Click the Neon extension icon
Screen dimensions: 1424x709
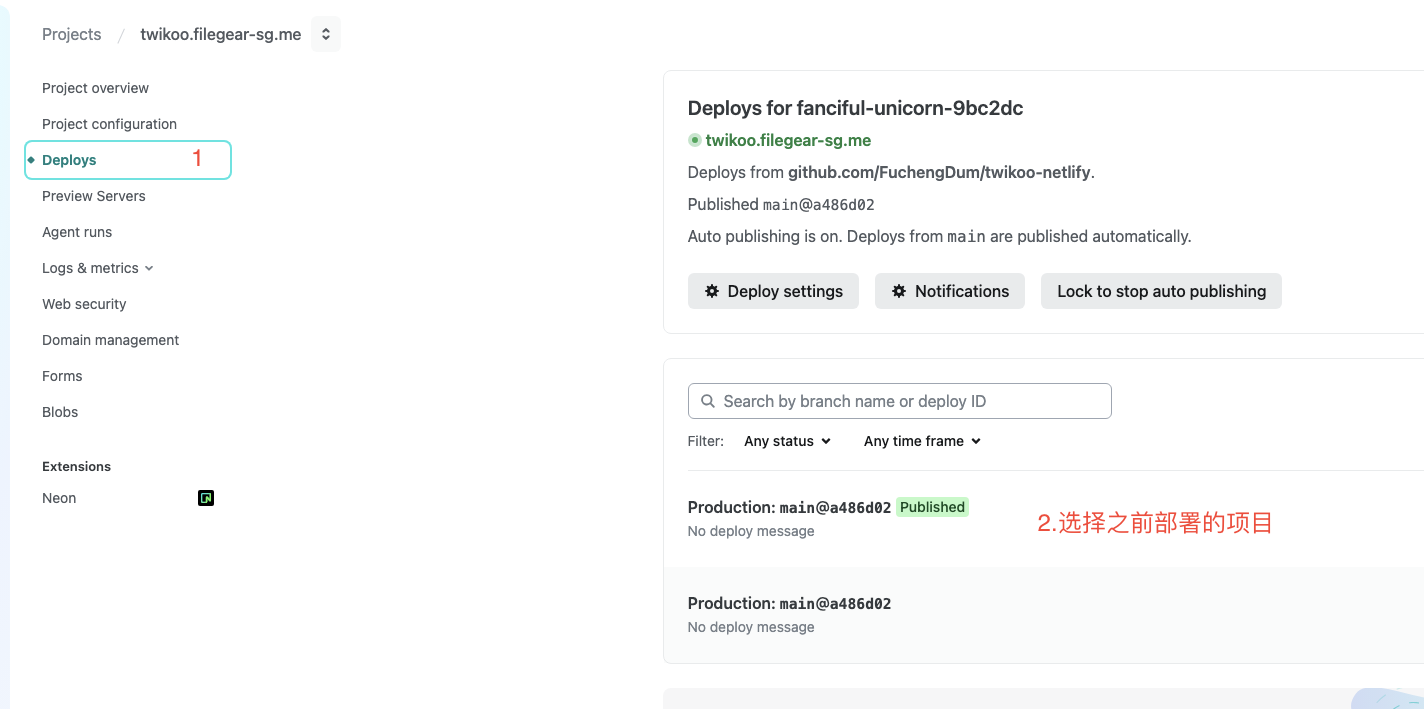[x=206, y=498]
